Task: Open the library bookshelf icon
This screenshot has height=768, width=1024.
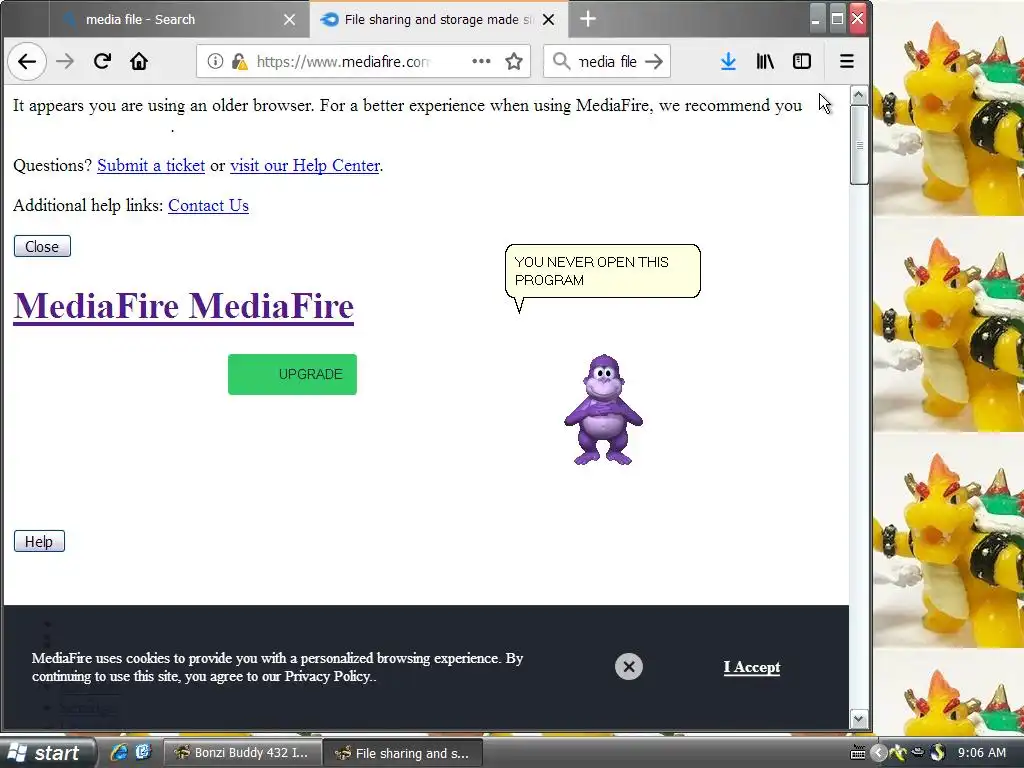Action: (x=765, y=61)
